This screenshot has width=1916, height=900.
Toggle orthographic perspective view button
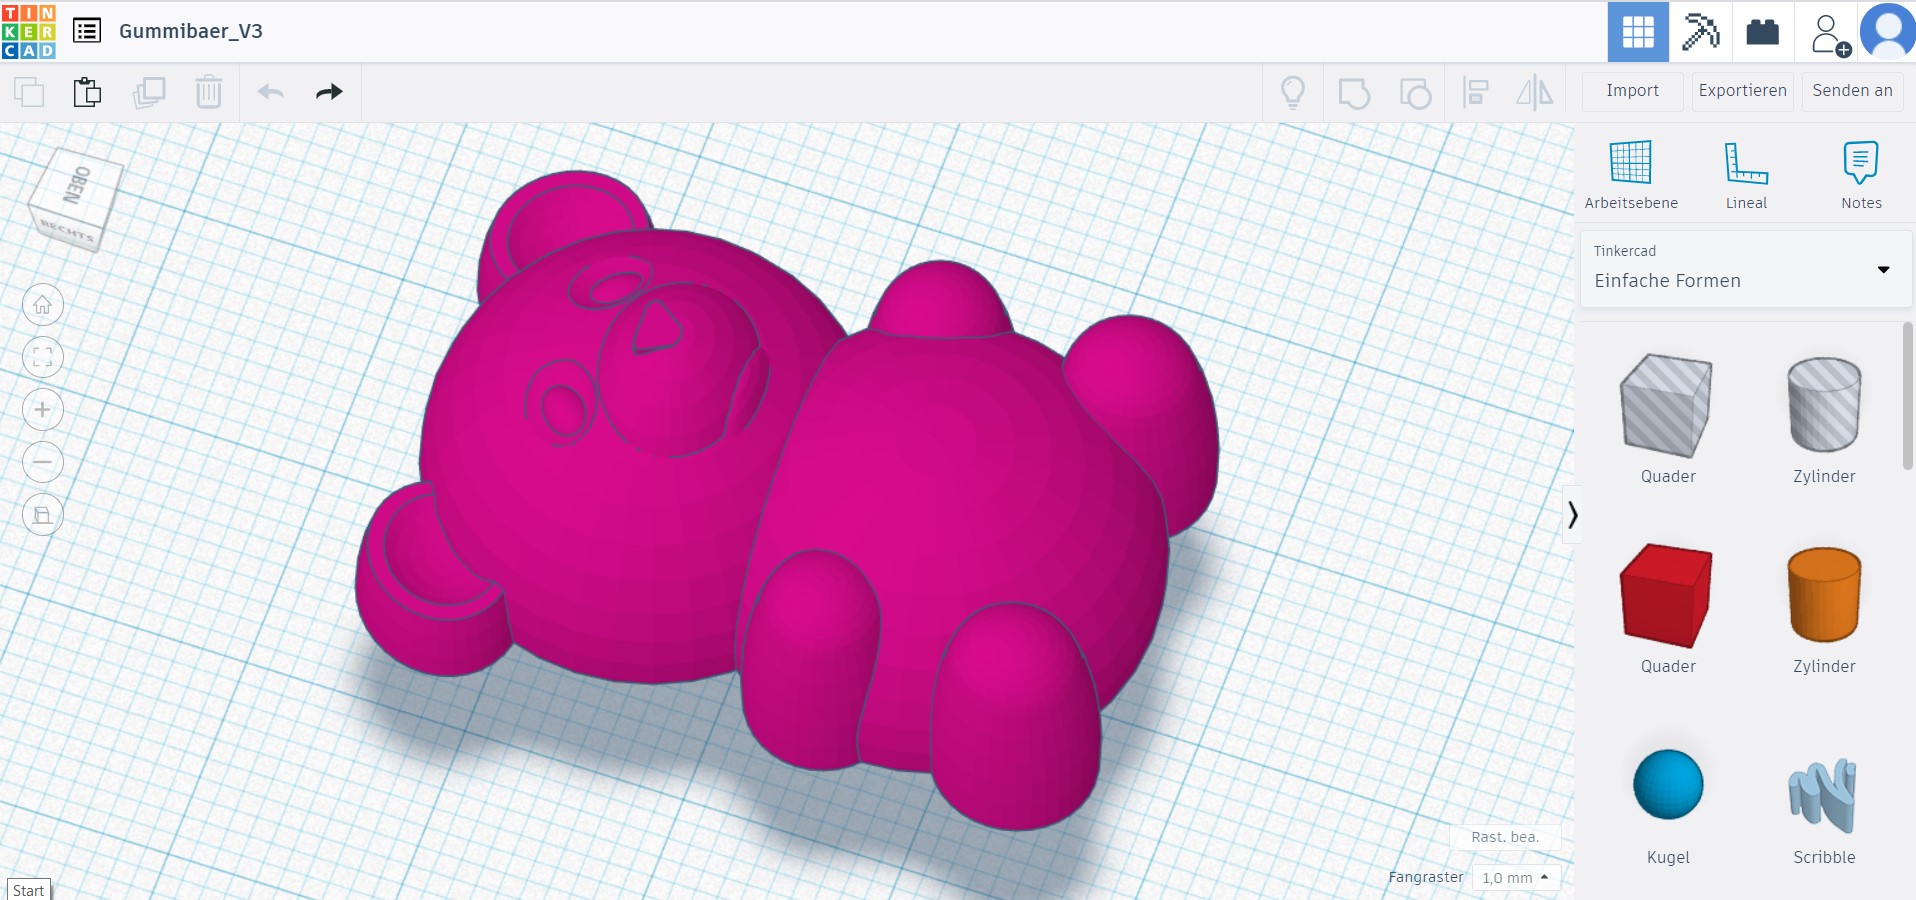tap(43, 514)
